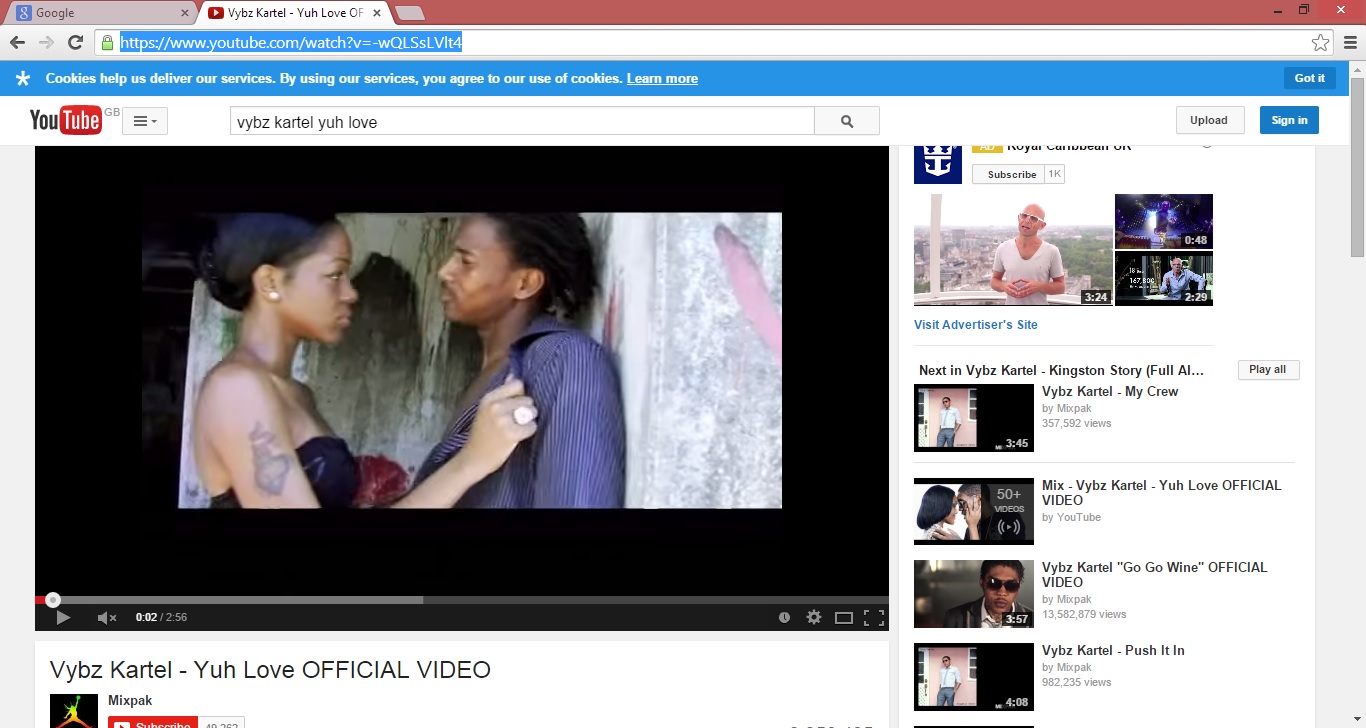Click the YouTube logo

(66, 120)
